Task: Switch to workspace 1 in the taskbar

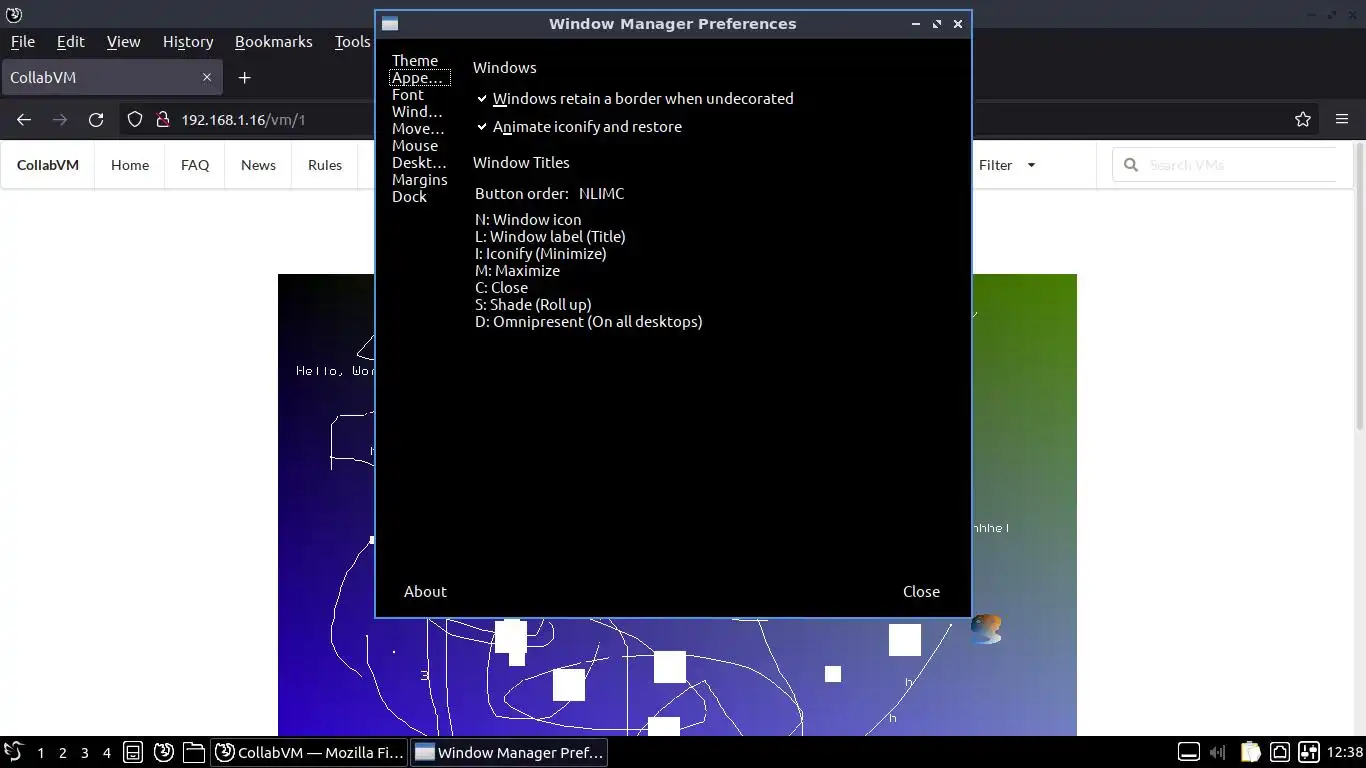Action: point(40,752)
